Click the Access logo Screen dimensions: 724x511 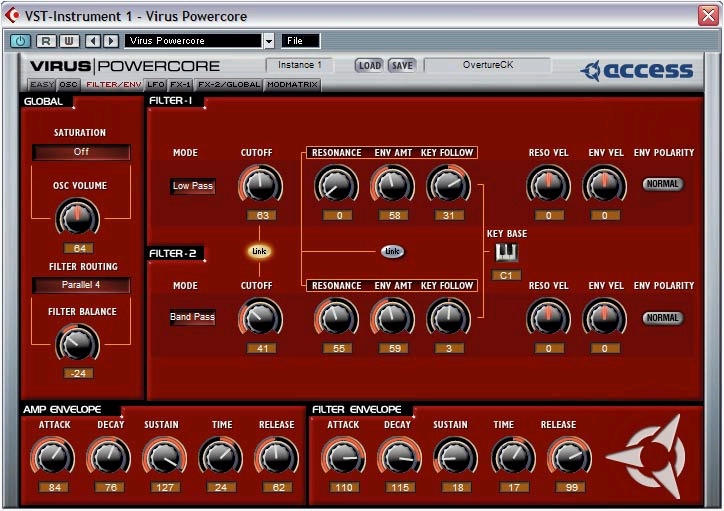point(637,70)
